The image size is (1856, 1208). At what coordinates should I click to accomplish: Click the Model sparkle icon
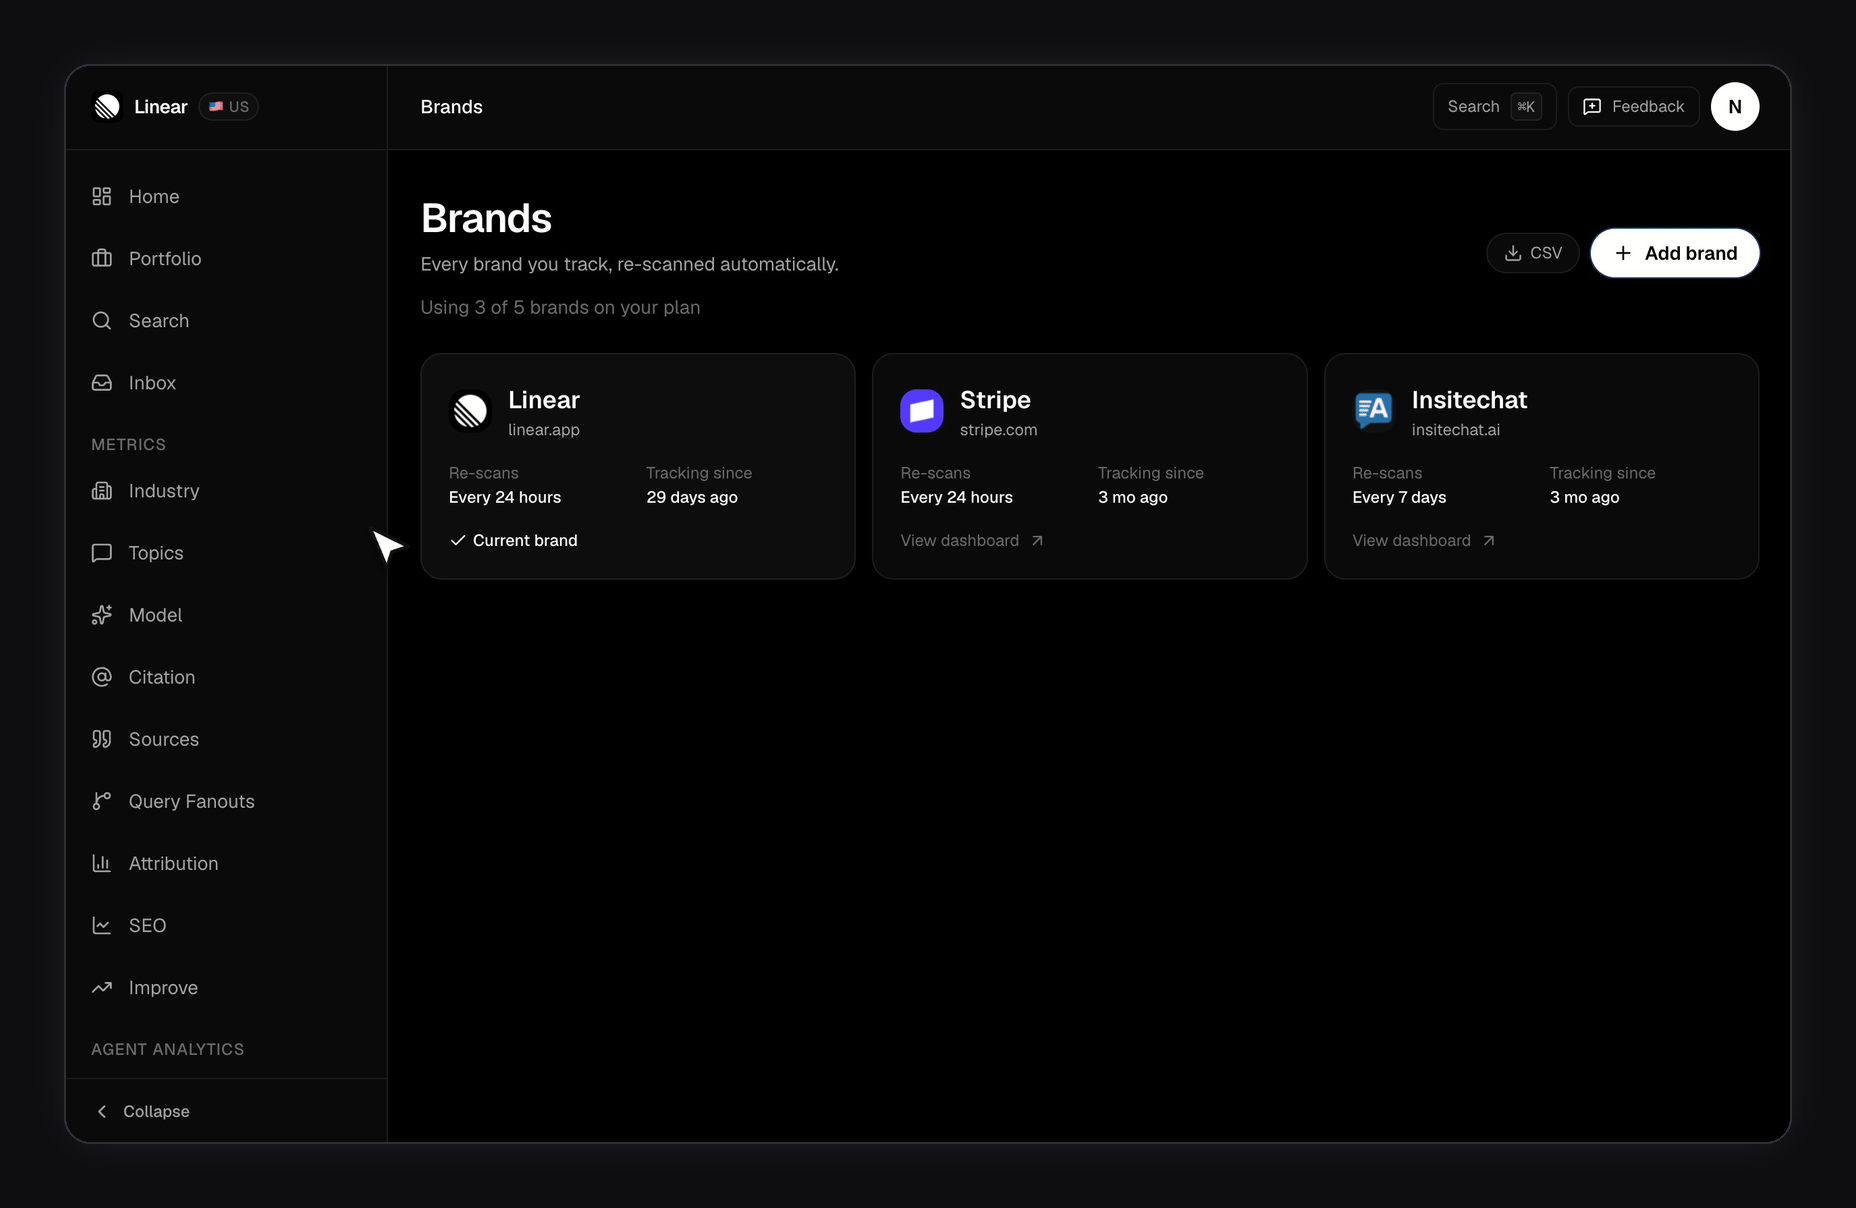coord(102,615)
